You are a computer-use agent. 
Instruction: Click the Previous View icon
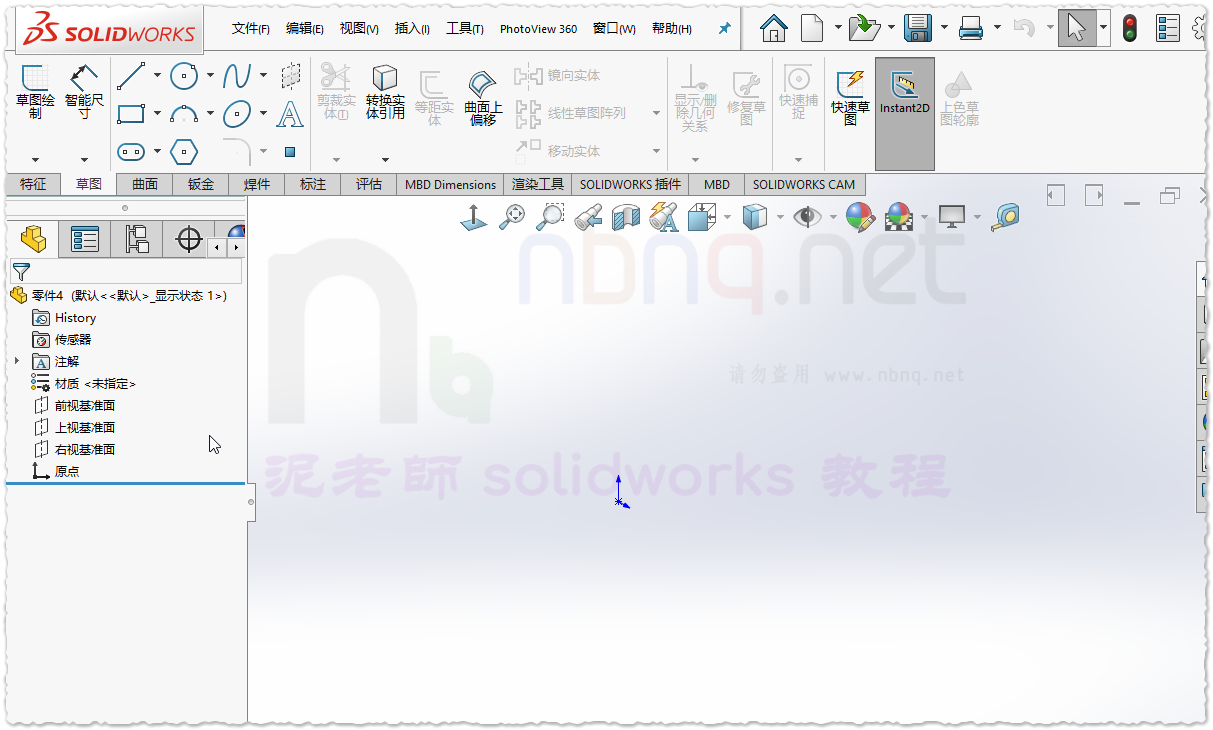589,216
